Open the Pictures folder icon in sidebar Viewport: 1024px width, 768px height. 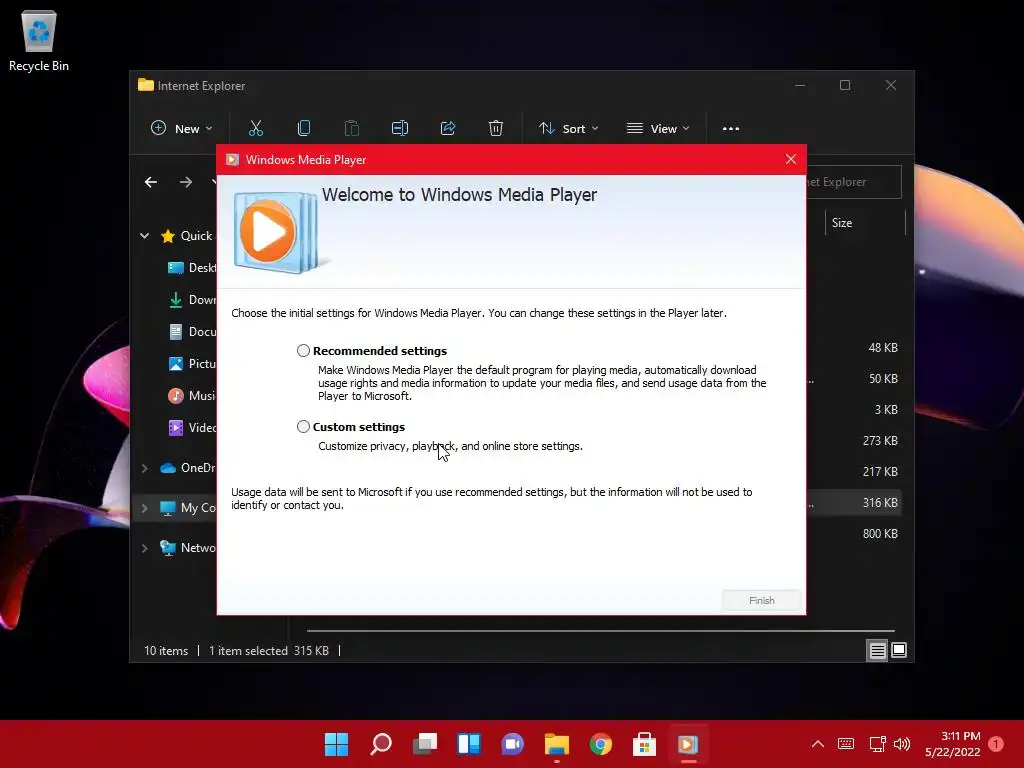point(176,364)
